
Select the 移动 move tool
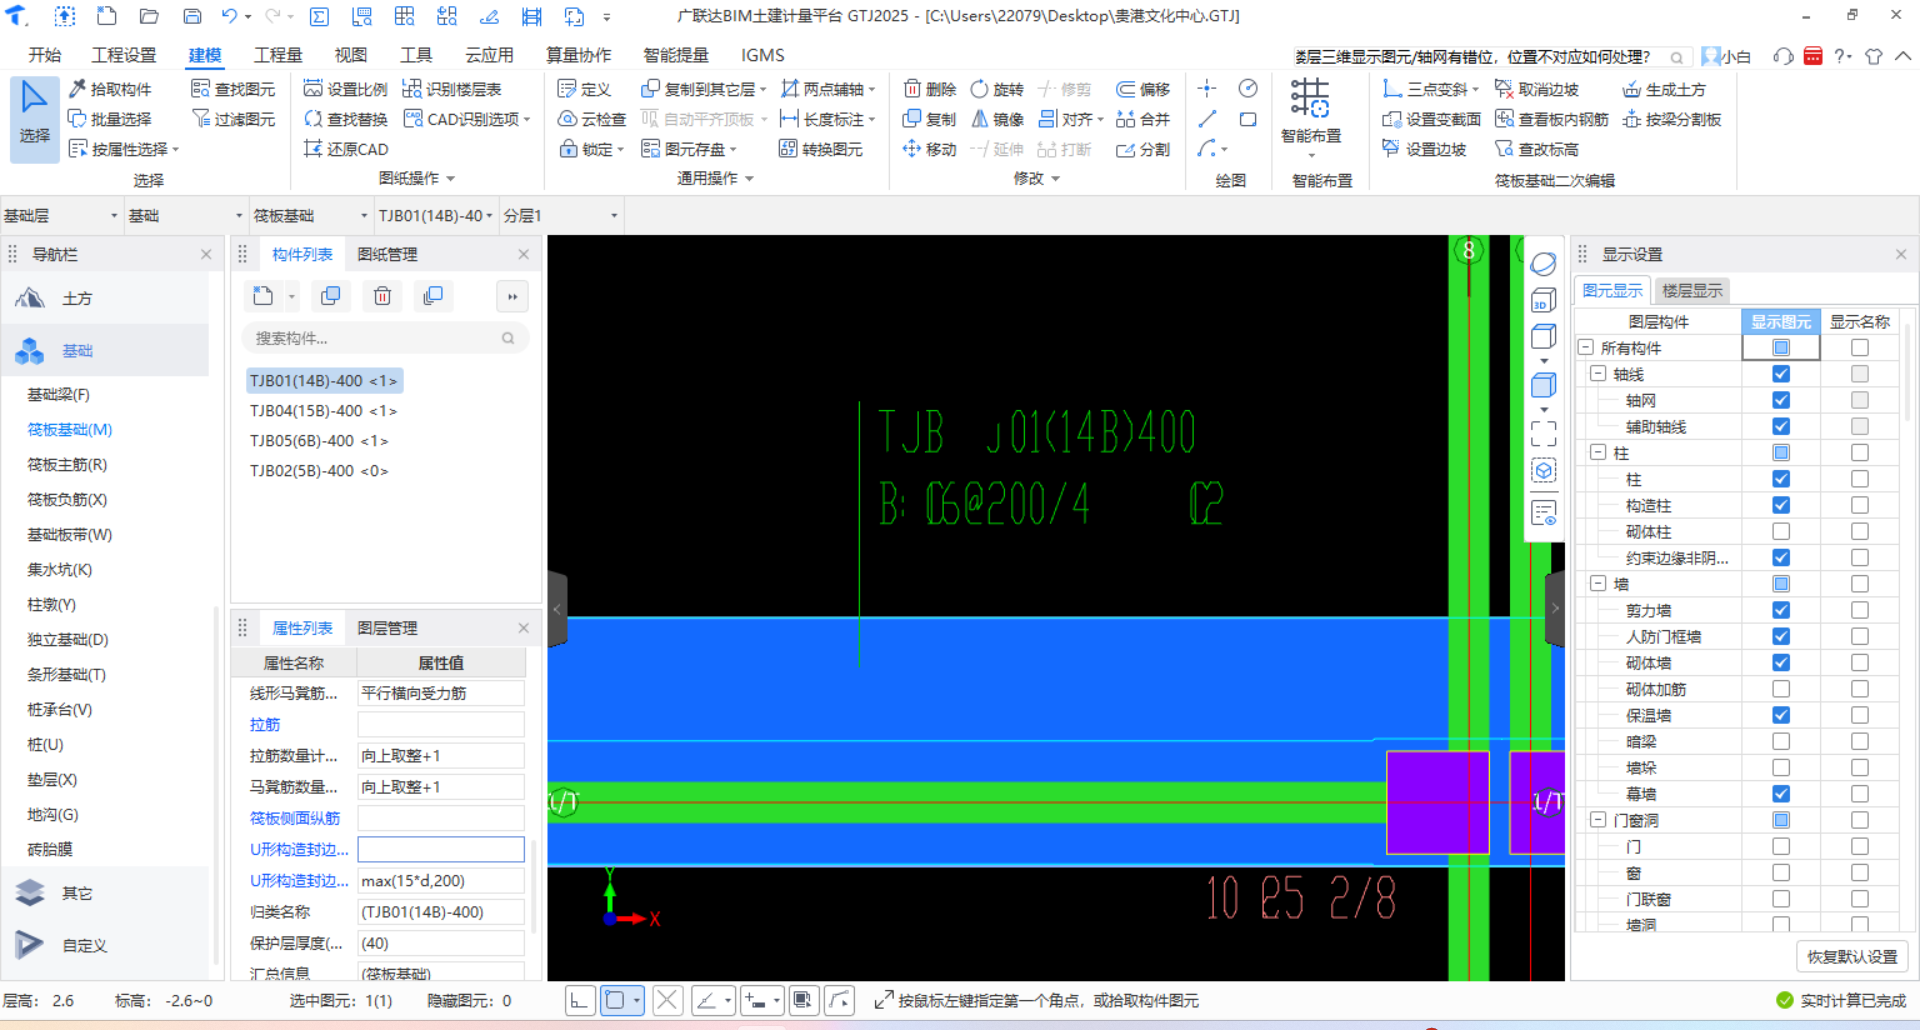(x=929, y=149)
